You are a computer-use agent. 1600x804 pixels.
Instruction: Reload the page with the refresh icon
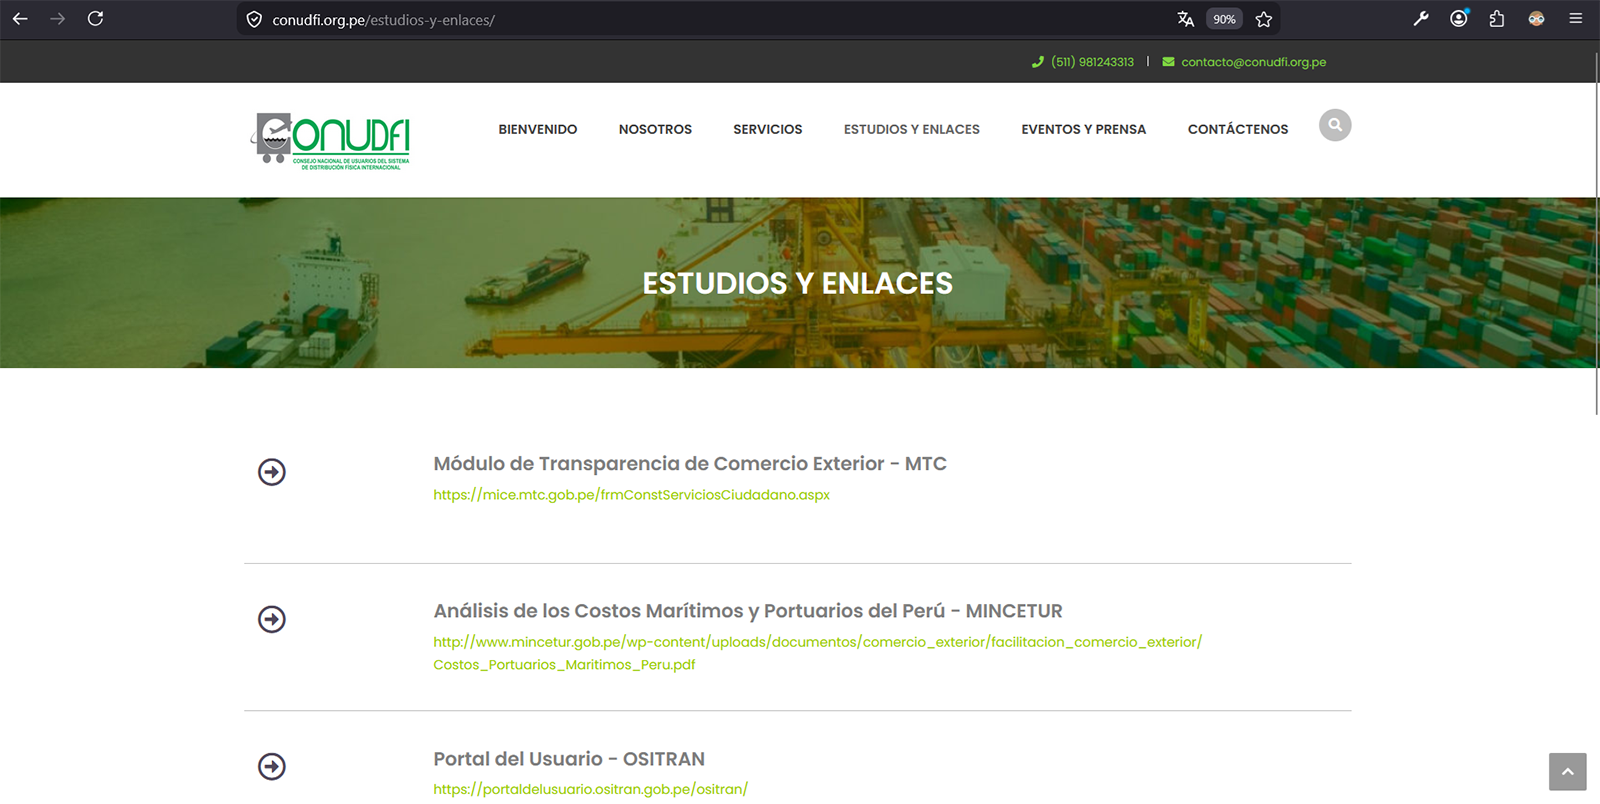click(95, 19)
